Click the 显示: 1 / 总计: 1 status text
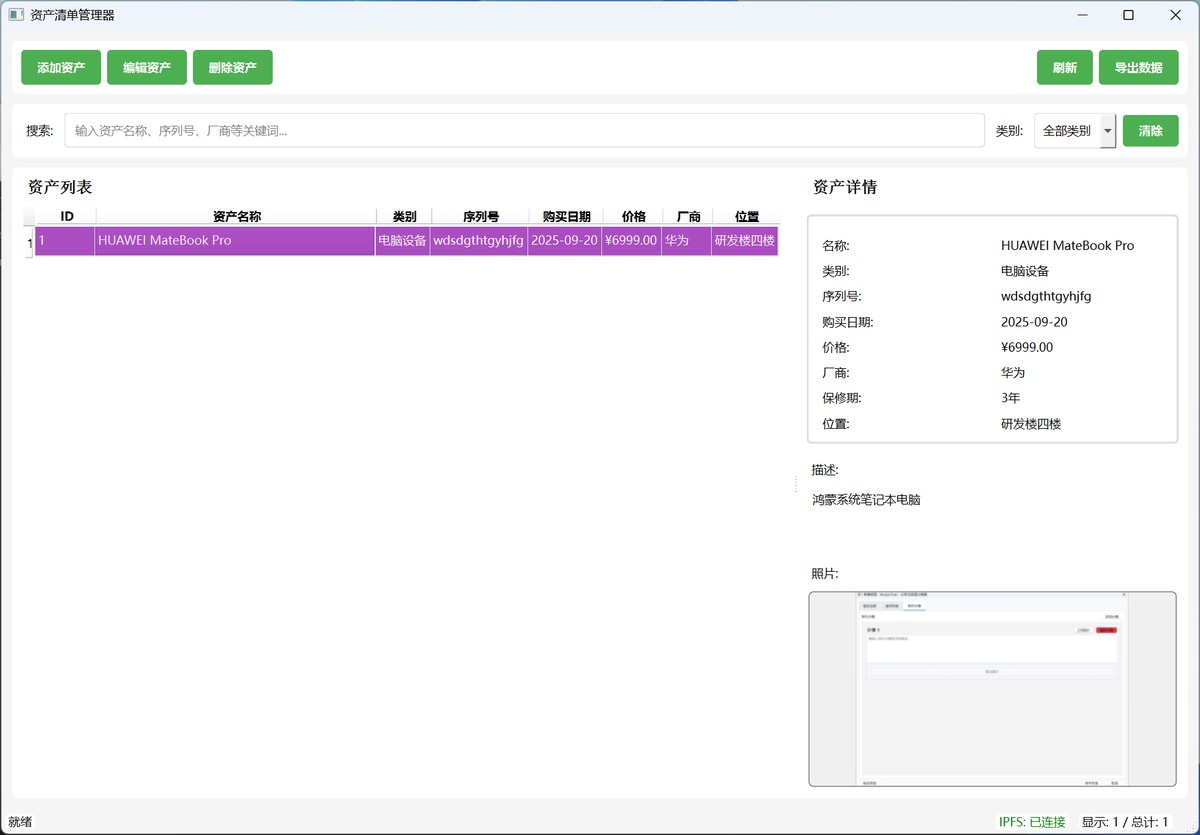 point(1125,822)
